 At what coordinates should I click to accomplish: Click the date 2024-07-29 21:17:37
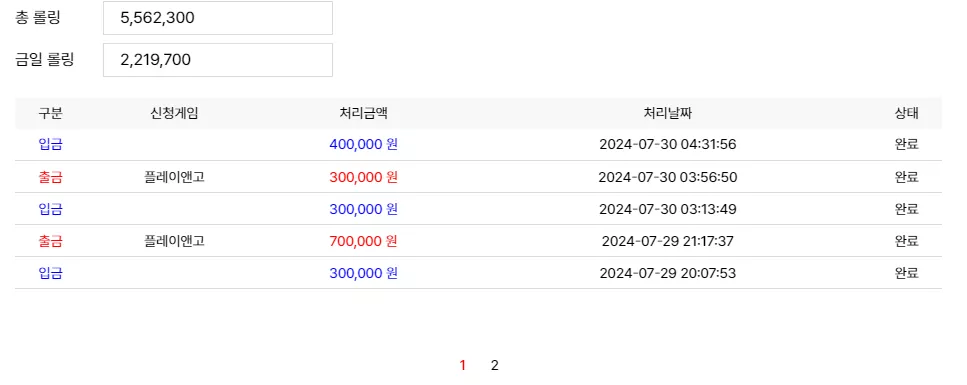(668, 241)
